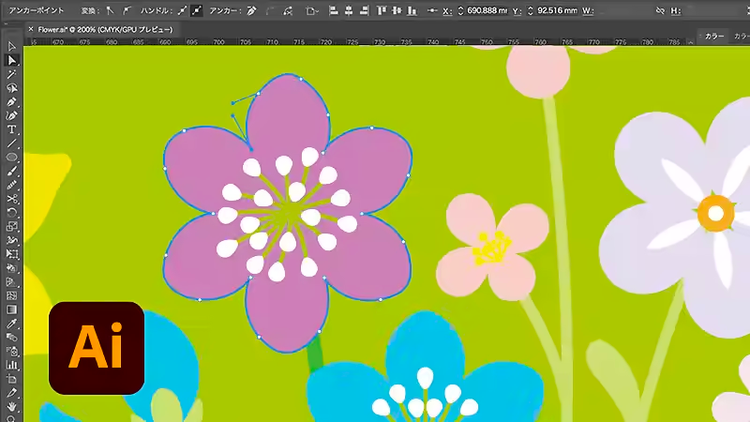Open the カラー panel tab
Image resolution: width=750 pixels, height=422 pixels.
tap(714, 35)
